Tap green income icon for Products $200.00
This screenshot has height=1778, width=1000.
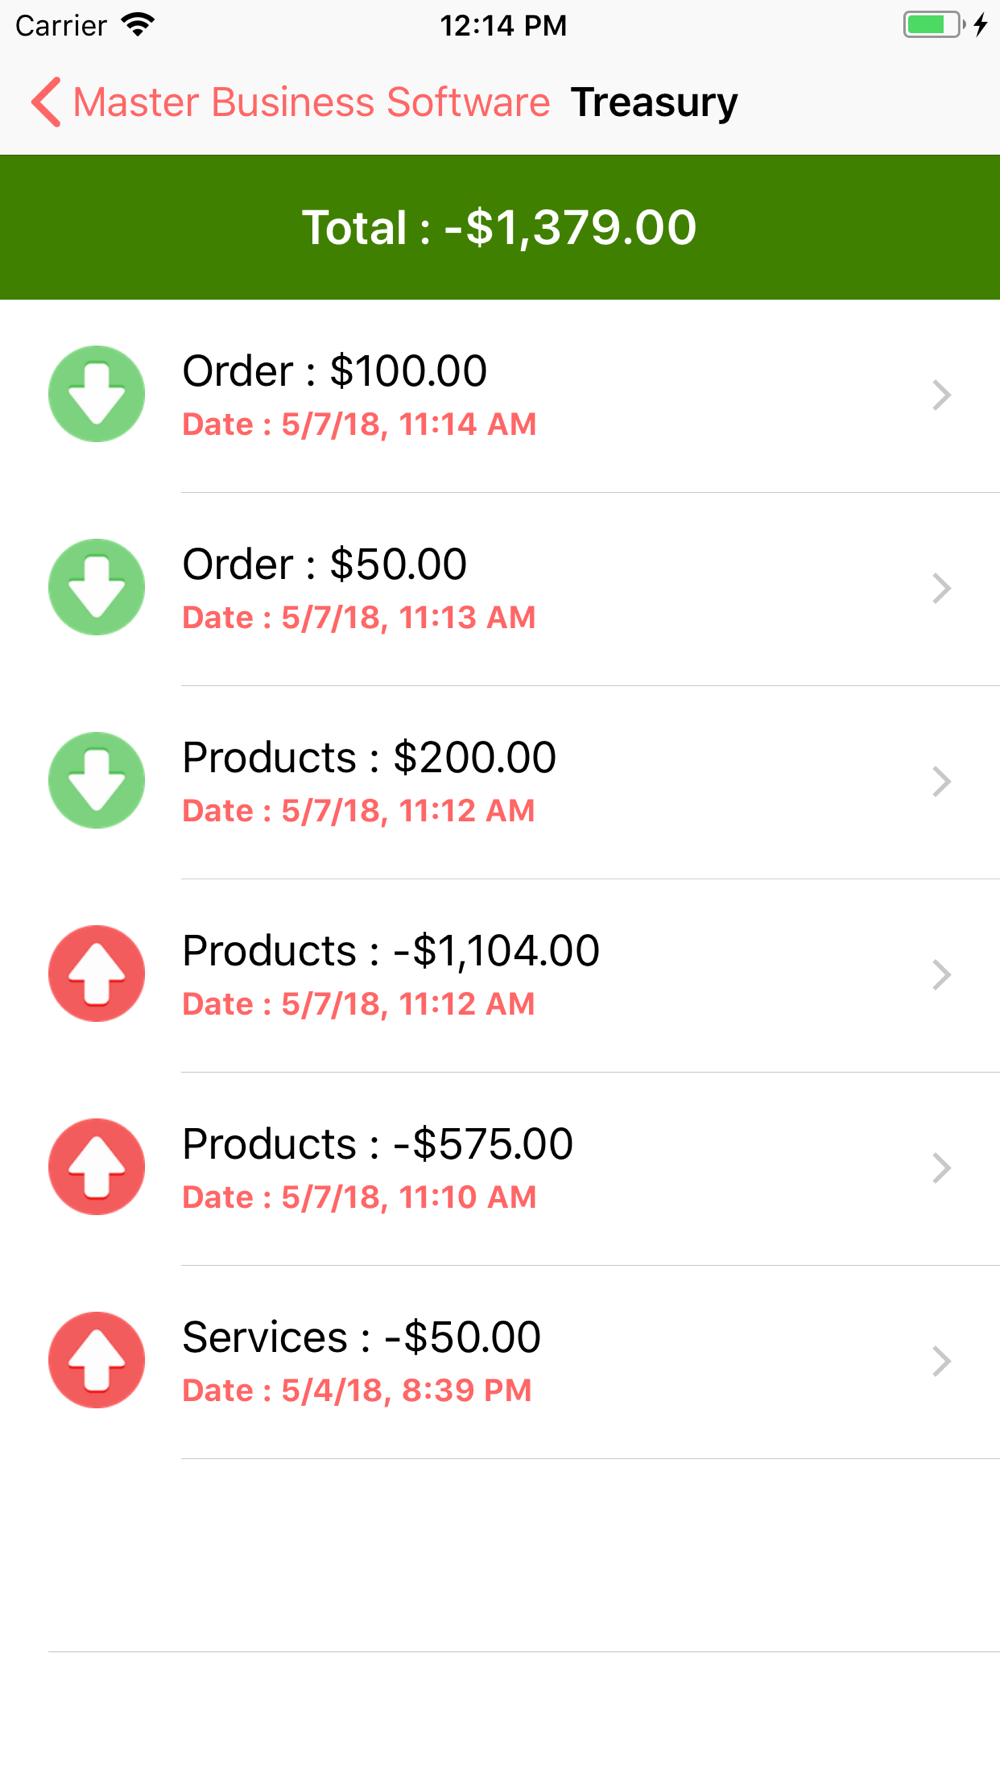click(x=97, y=780)
